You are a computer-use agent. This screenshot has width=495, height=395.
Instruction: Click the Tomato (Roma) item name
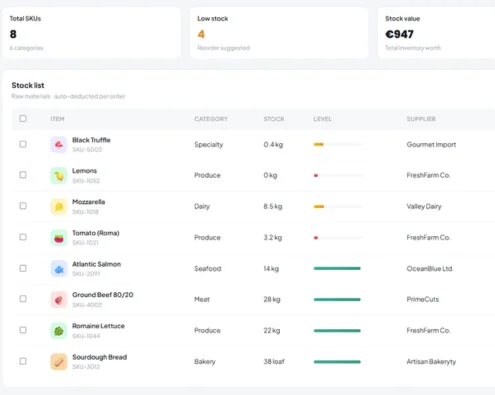96,233
